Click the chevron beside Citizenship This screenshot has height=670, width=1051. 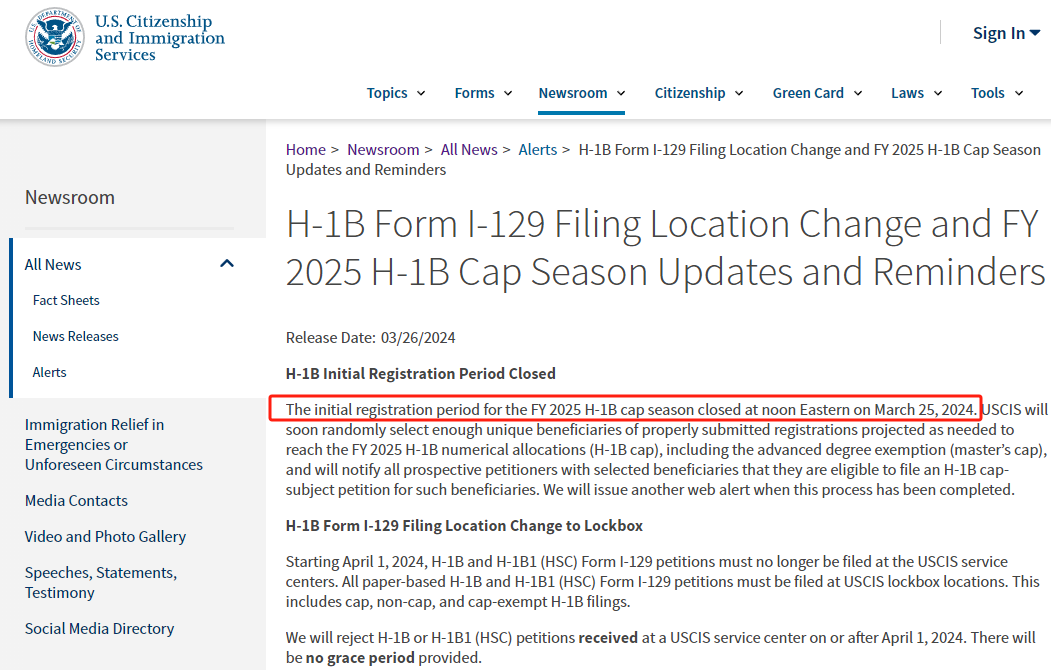point(739,93)
